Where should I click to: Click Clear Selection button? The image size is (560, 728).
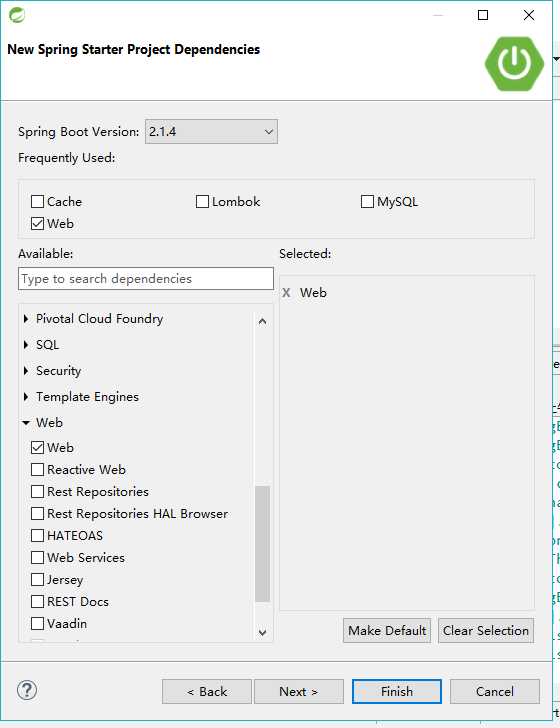click(486, 630)
